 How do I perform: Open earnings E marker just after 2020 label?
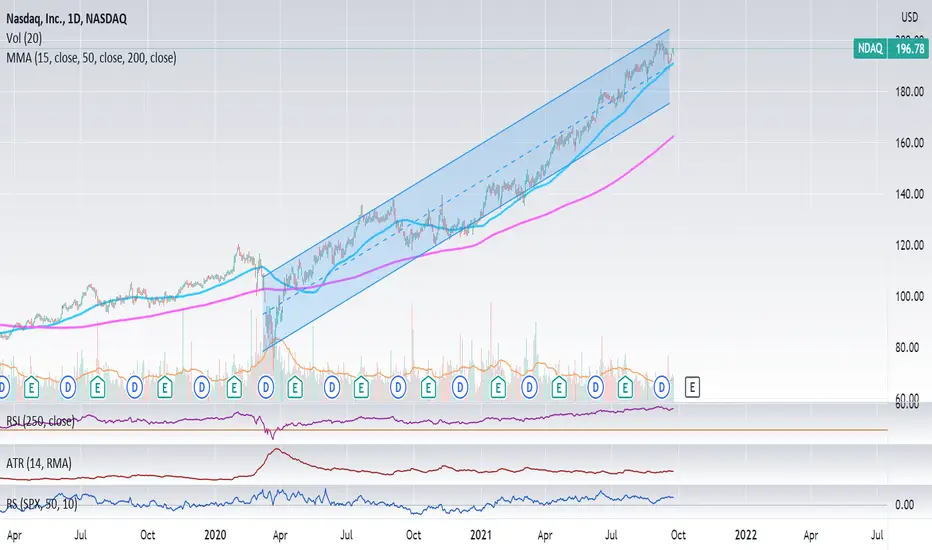click(234, 387)
